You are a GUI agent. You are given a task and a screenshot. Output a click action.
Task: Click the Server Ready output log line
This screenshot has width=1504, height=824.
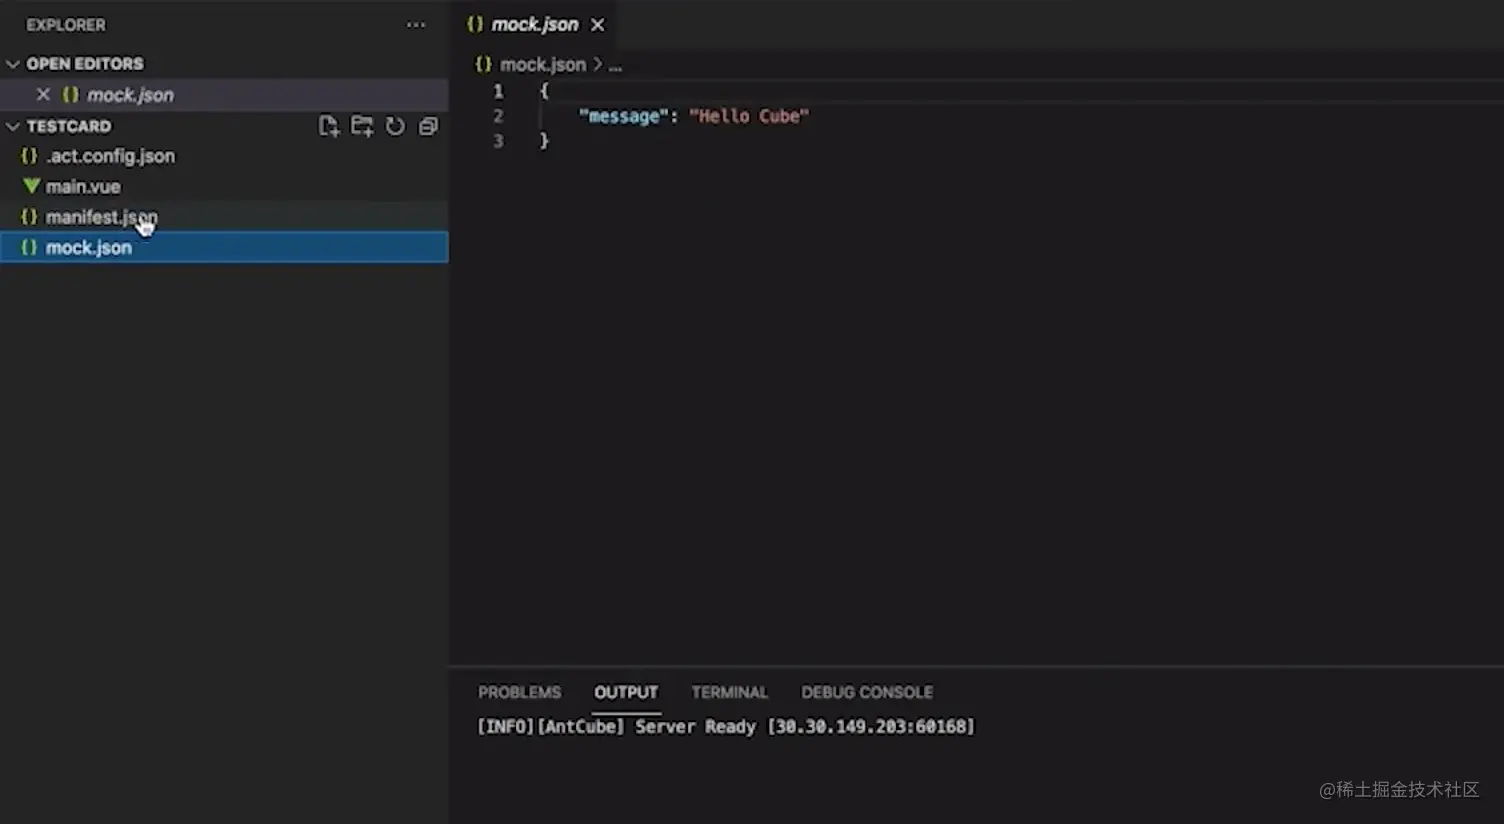[726, 727]
